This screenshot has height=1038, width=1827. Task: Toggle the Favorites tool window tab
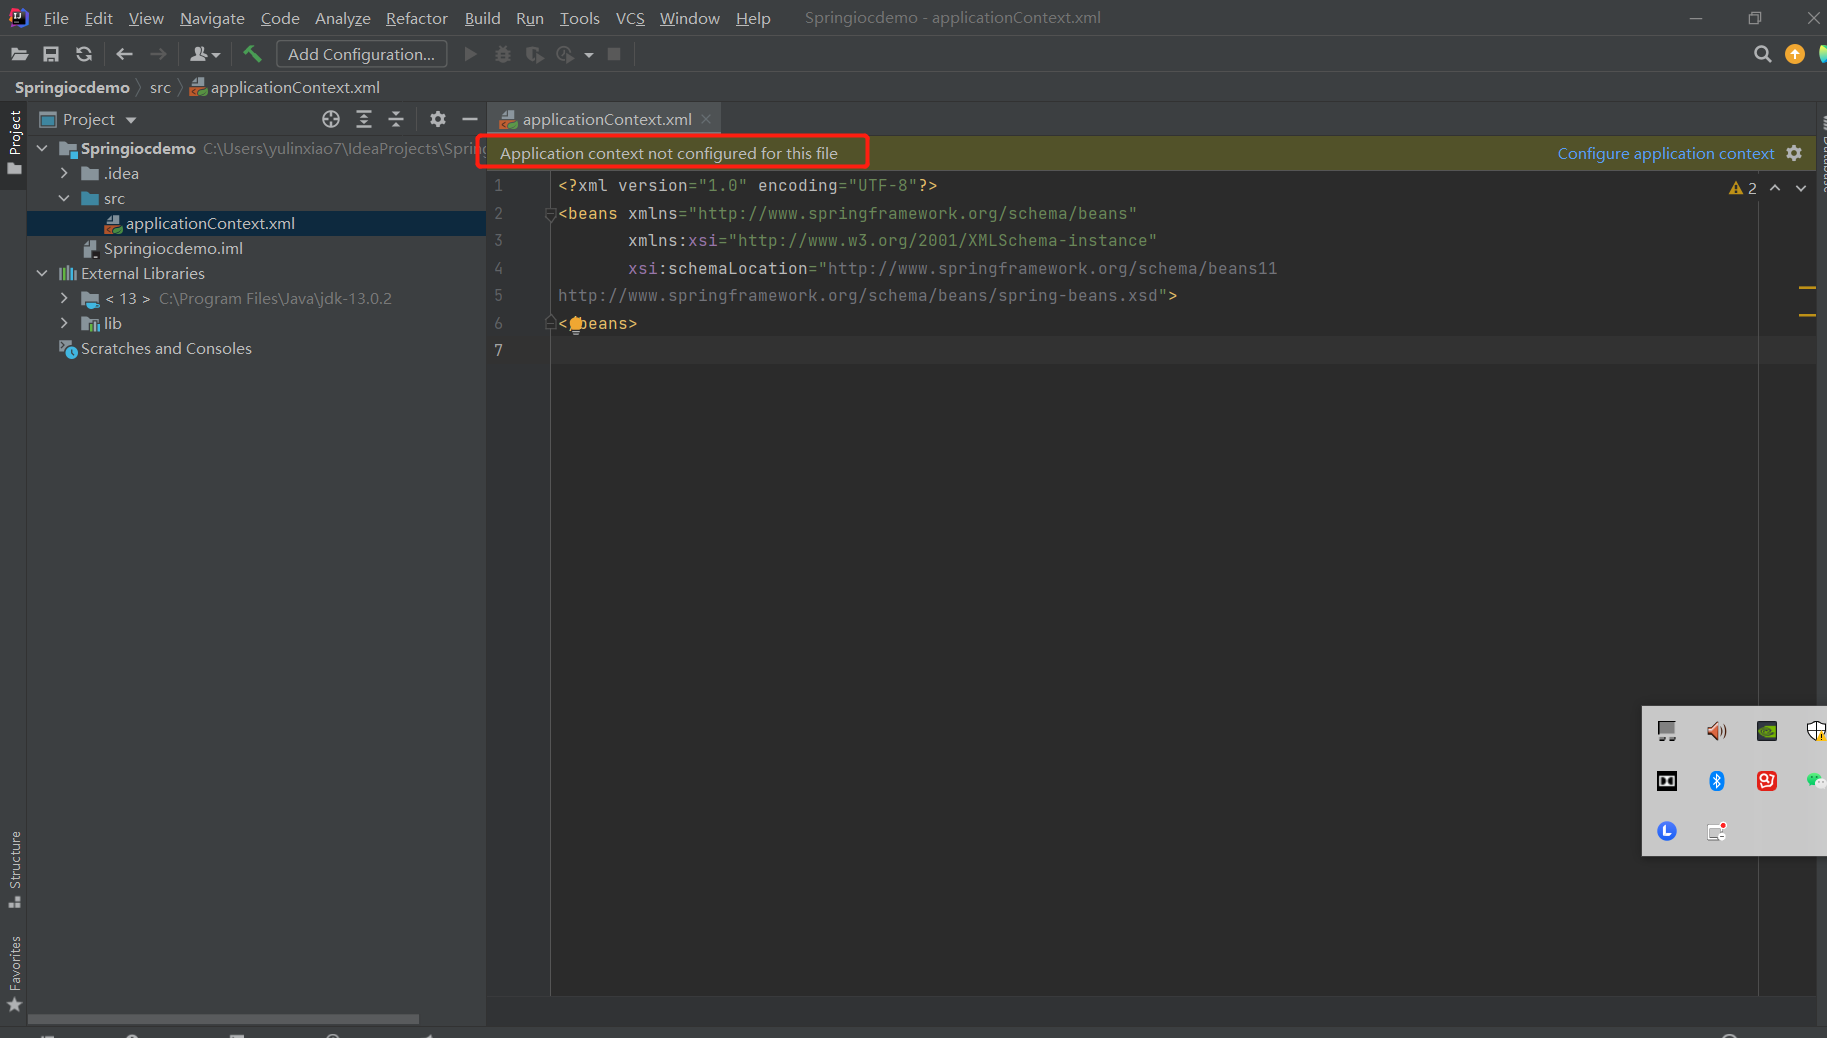[14, 973]
